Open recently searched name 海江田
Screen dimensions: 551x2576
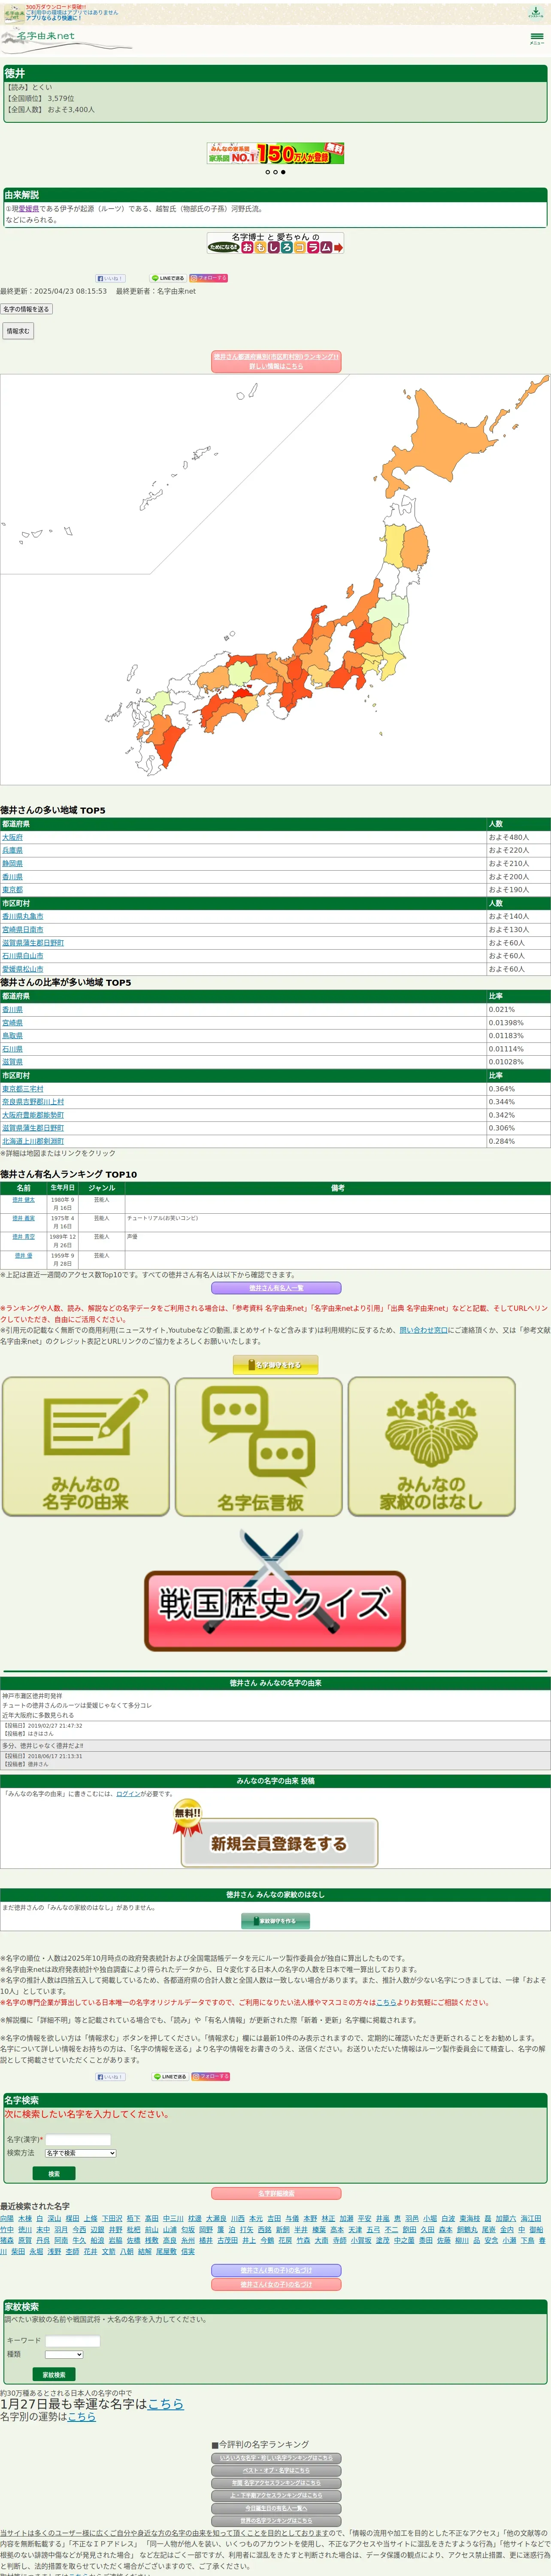[x=530, y=2218]
